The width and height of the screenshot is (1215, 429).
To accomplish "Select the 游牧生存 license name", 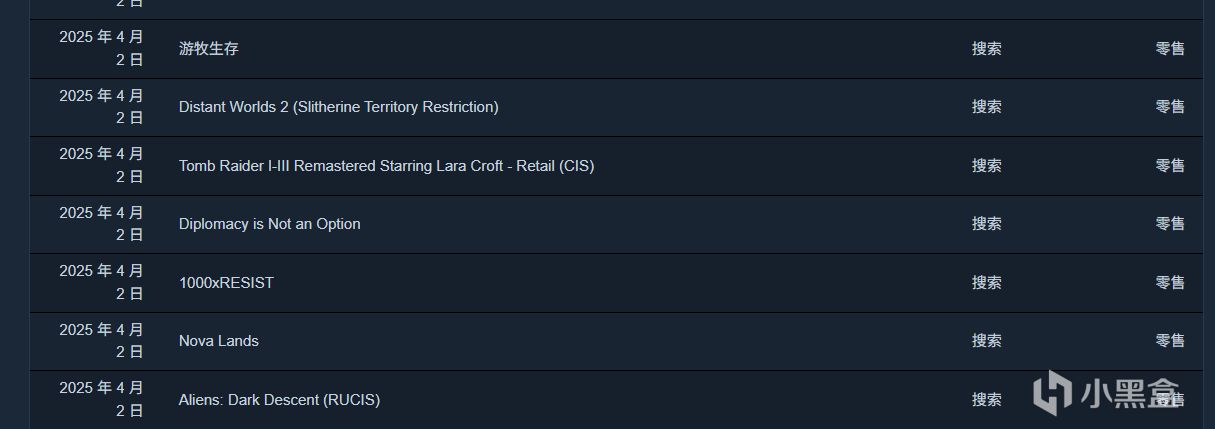I will 209,48.
